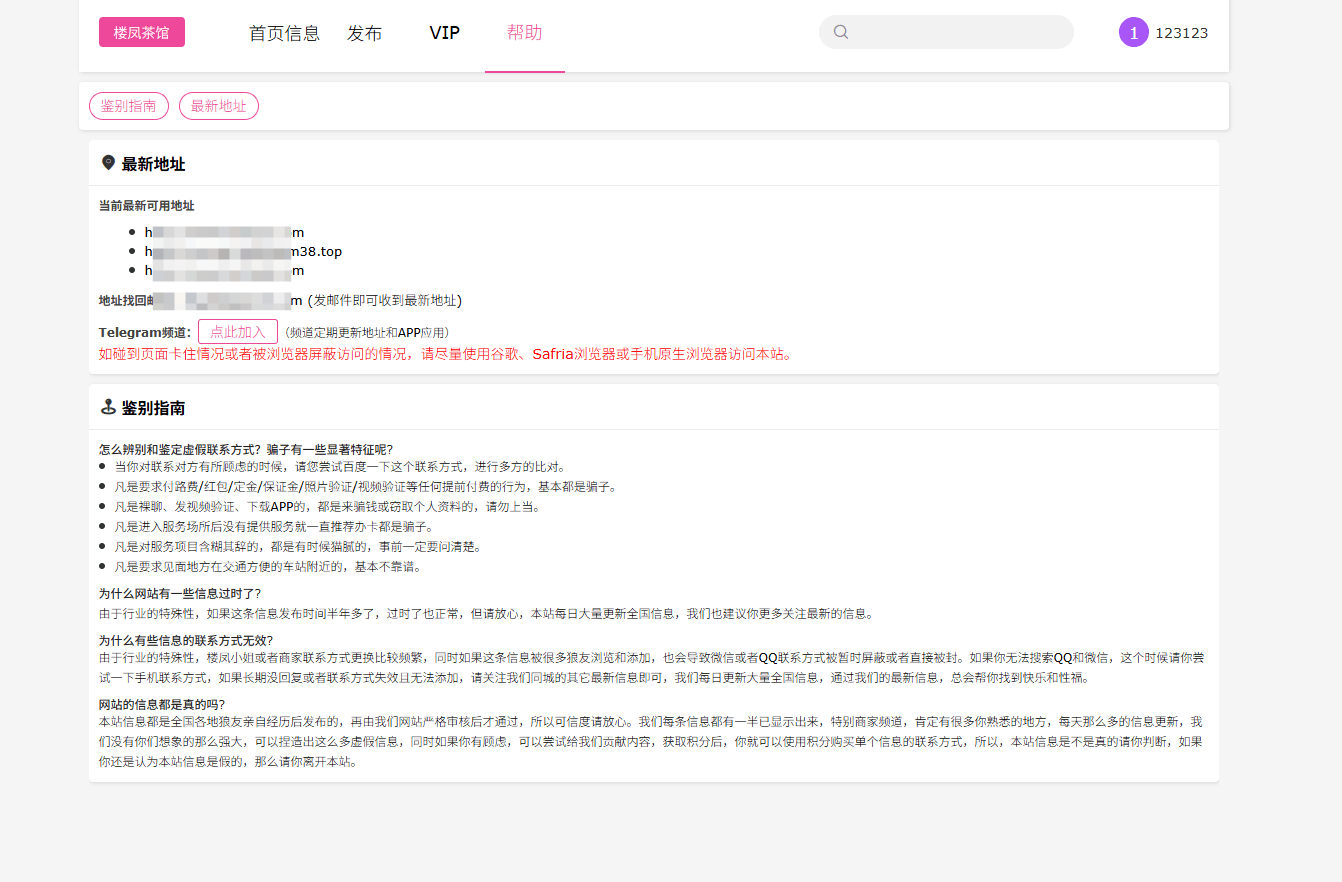Go to the 发布 page

[x=364, y=33]
